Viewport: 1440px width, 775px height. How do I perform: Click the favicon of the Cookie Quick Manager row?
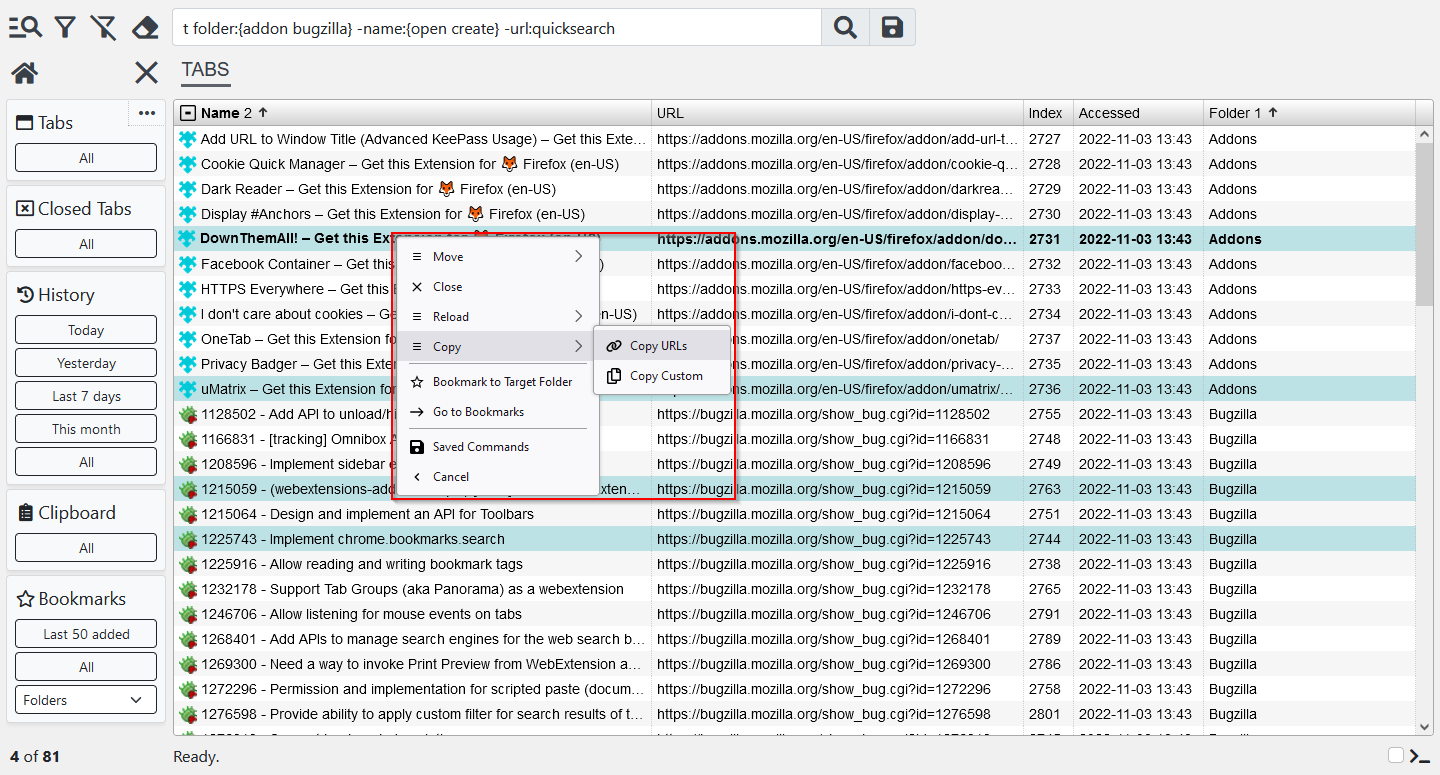pos(187,164)
